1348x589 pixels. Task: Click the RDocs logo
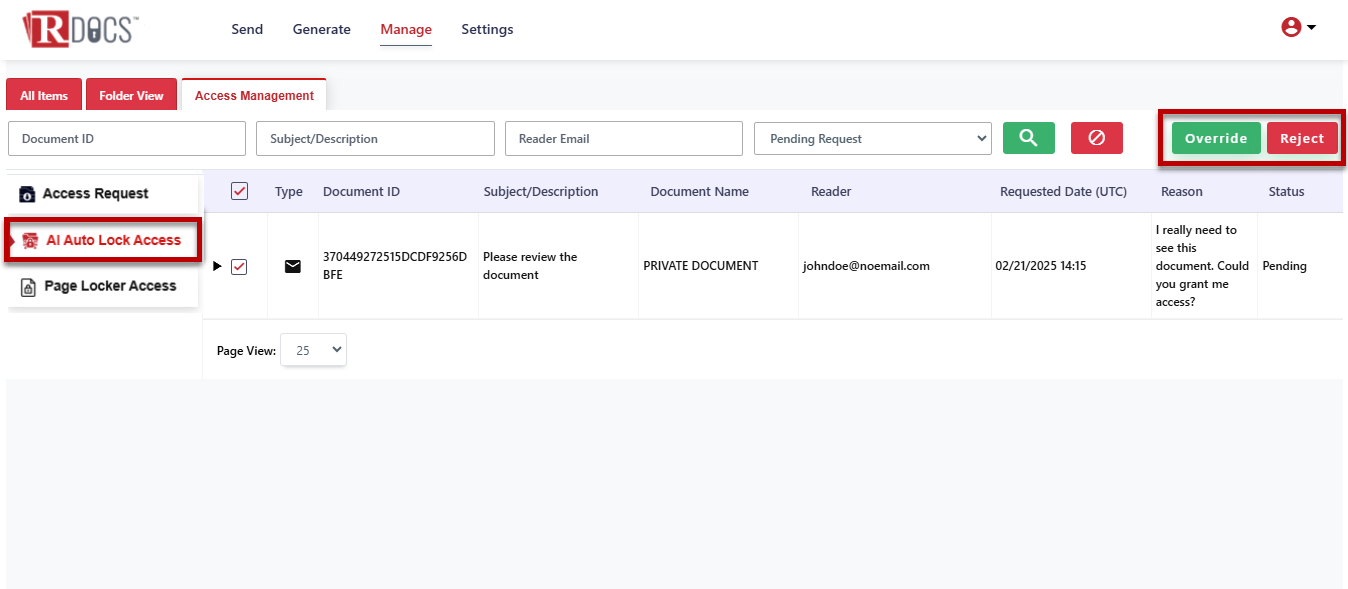(x=80, y=29)
